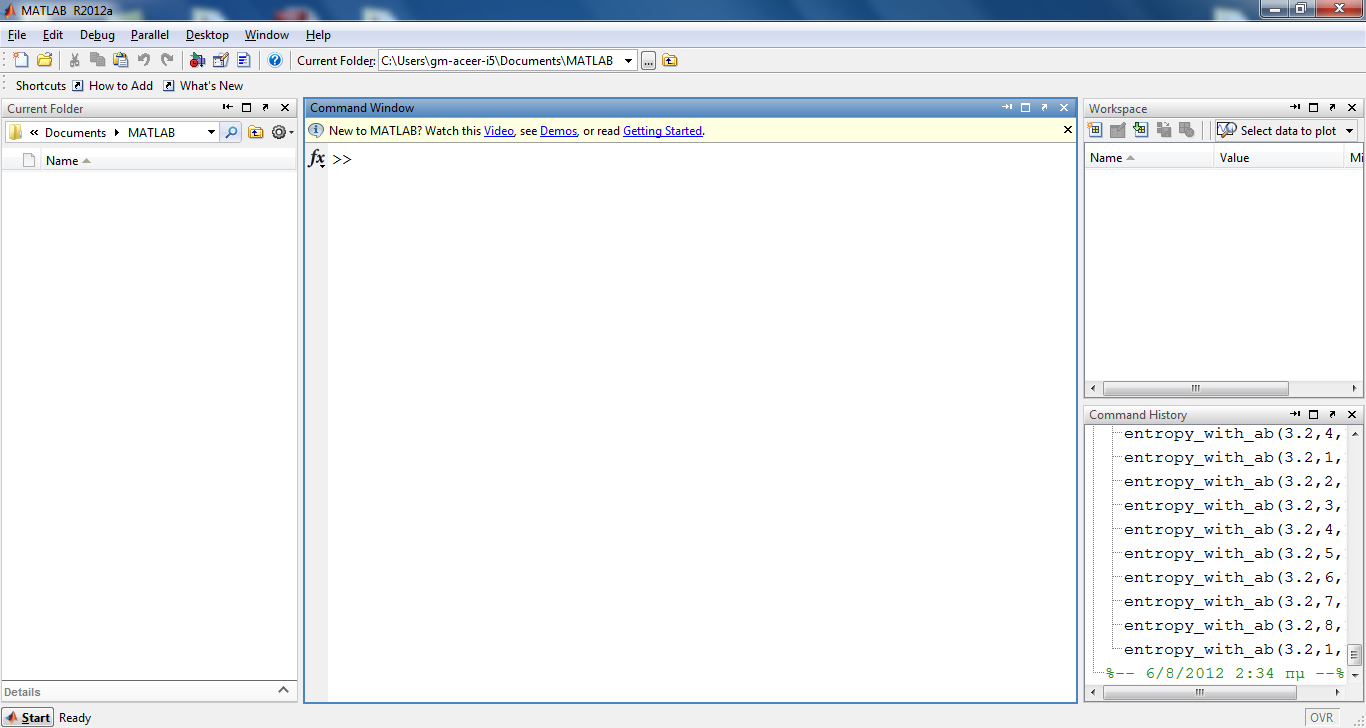Select entropy_with_ab(3.2,8, history entry

[1233, 626]
